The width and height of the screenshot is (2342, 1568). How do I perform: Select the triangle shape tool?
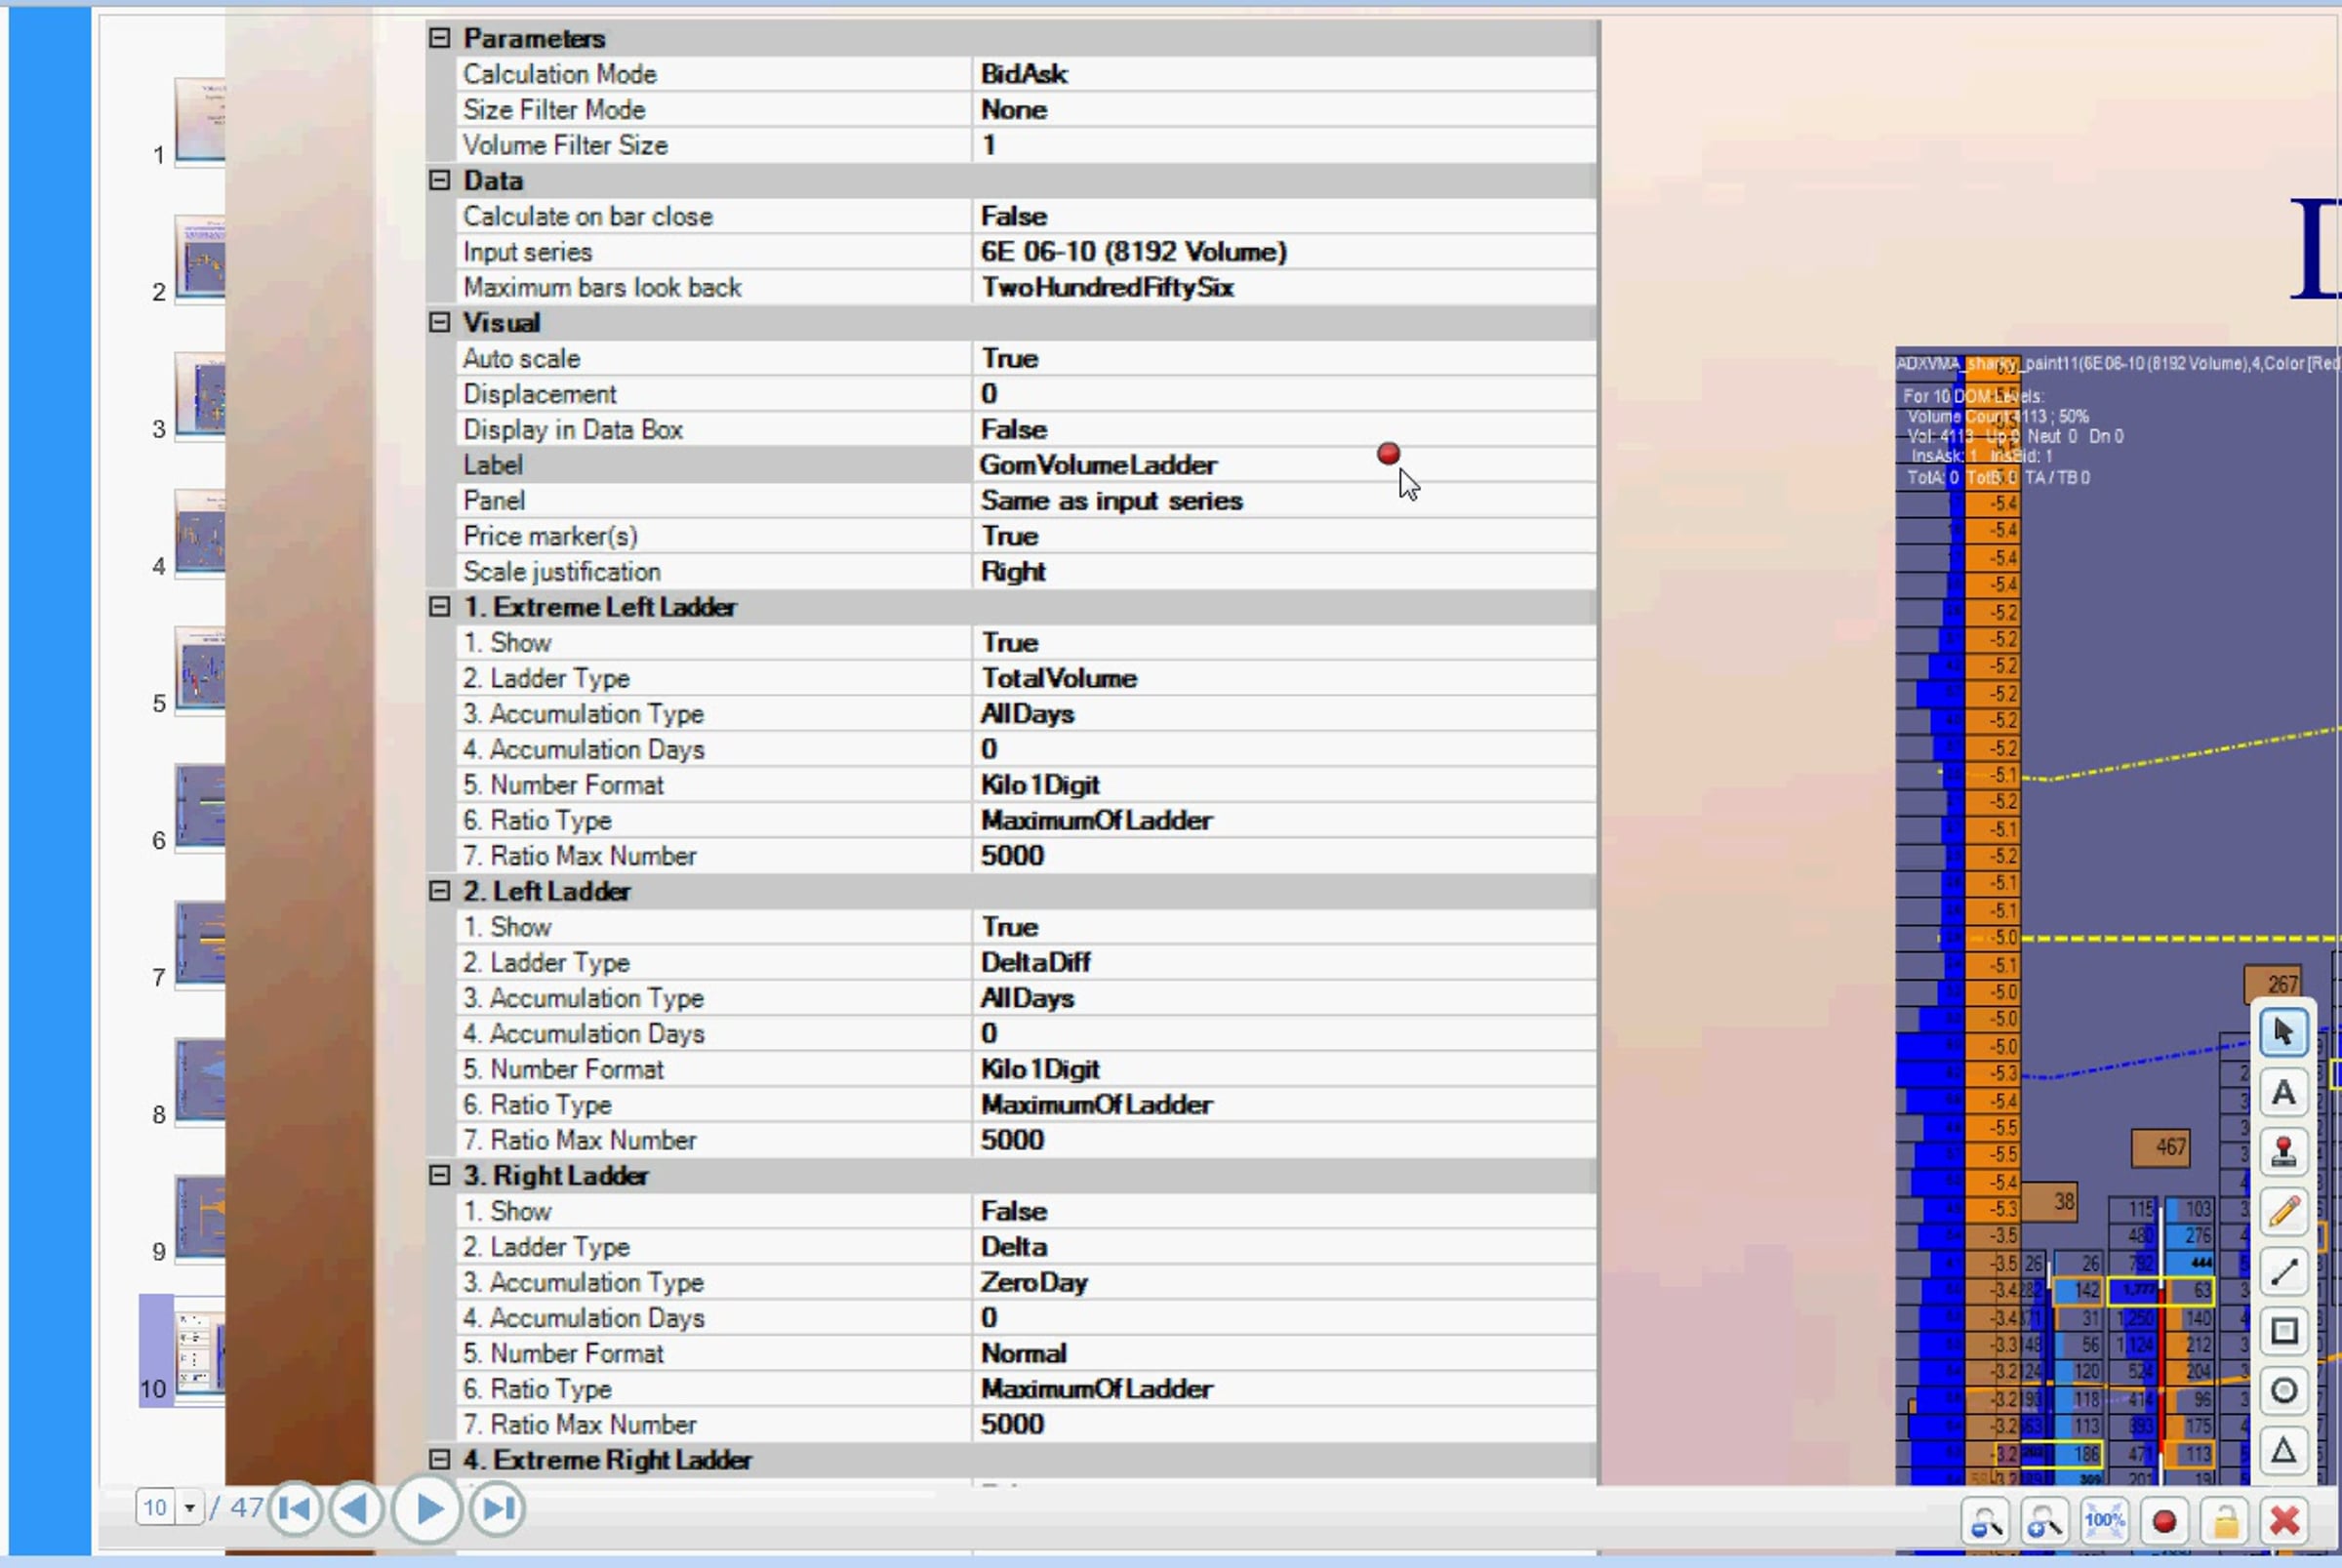coord(2283,1449)
